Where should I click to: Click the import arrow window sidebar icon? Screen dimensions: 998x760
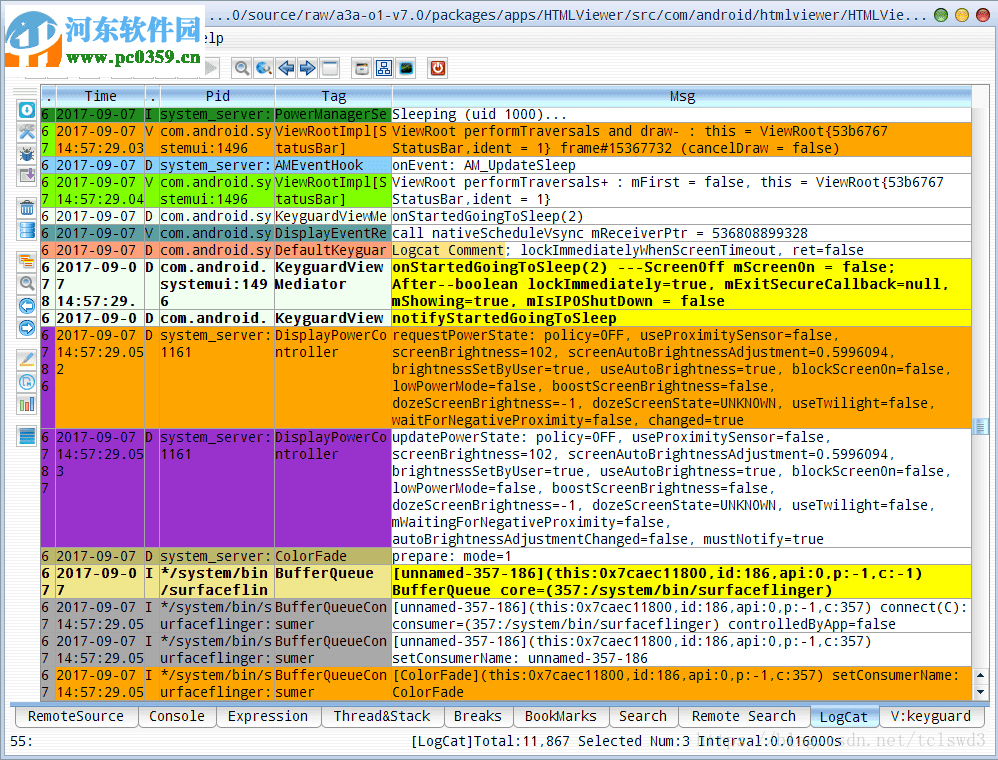[27, 175]
